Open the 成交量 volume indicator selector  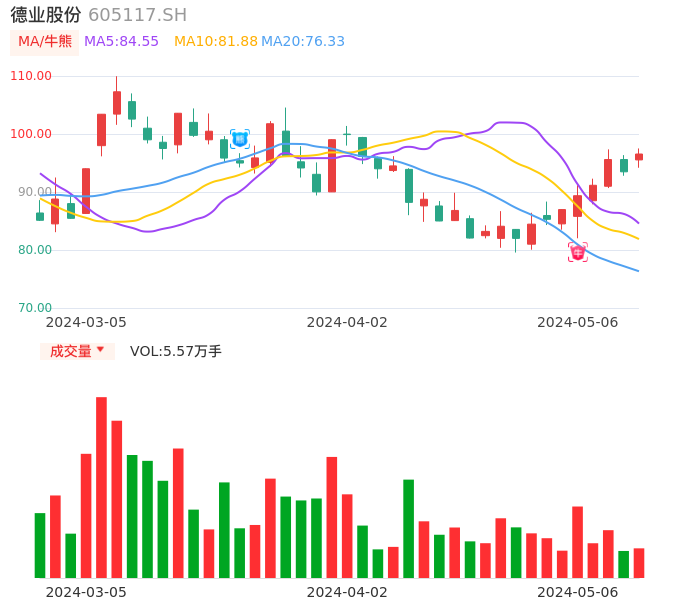click(70, 351)
